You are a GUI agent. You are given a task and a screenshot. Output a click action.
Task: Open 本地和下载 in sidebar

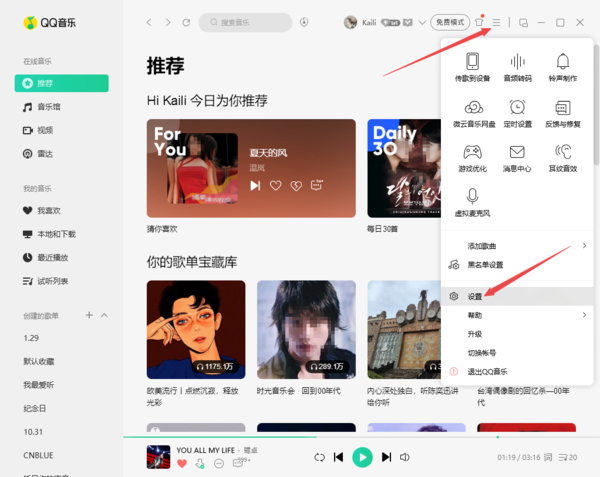point(62,234)
